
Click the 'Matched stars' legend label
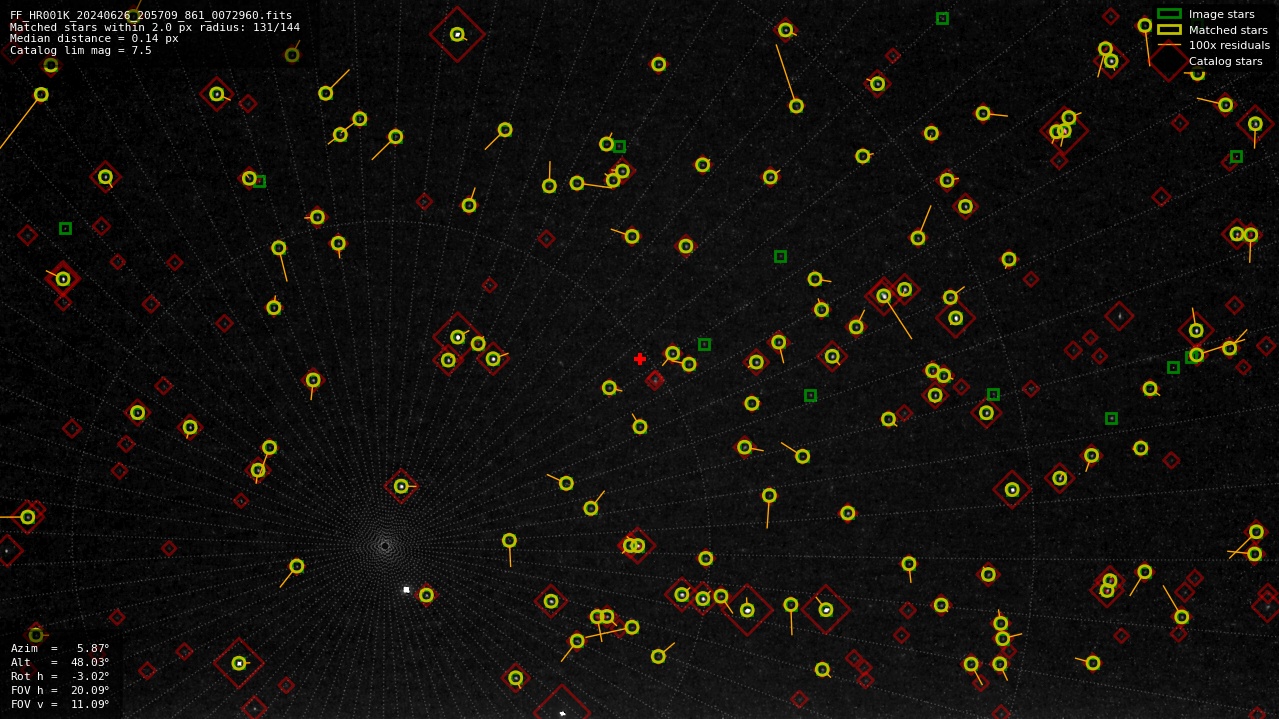click(x=1228, y=30)
